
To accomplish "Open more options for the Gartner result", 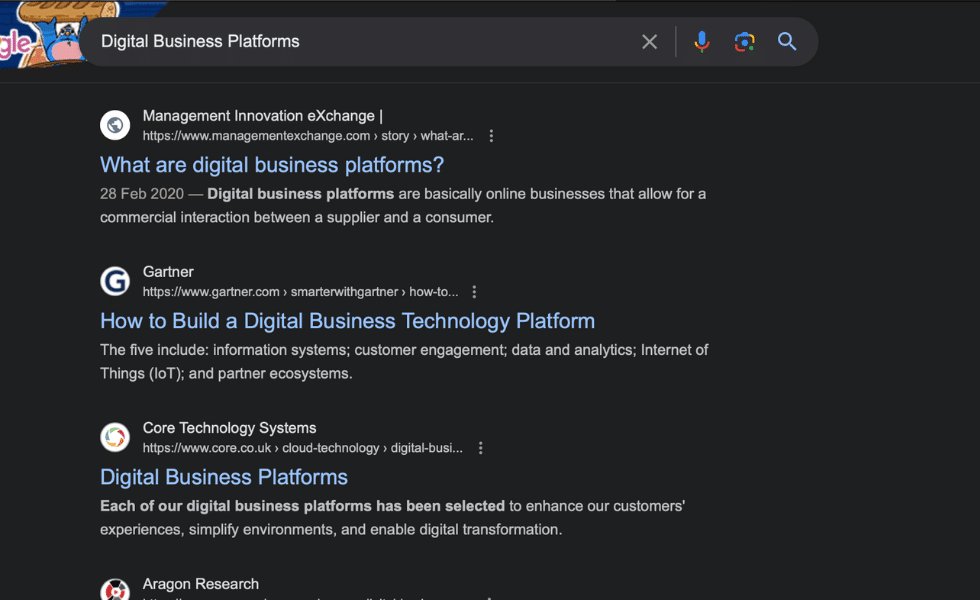I will click(x=474, y=292).
